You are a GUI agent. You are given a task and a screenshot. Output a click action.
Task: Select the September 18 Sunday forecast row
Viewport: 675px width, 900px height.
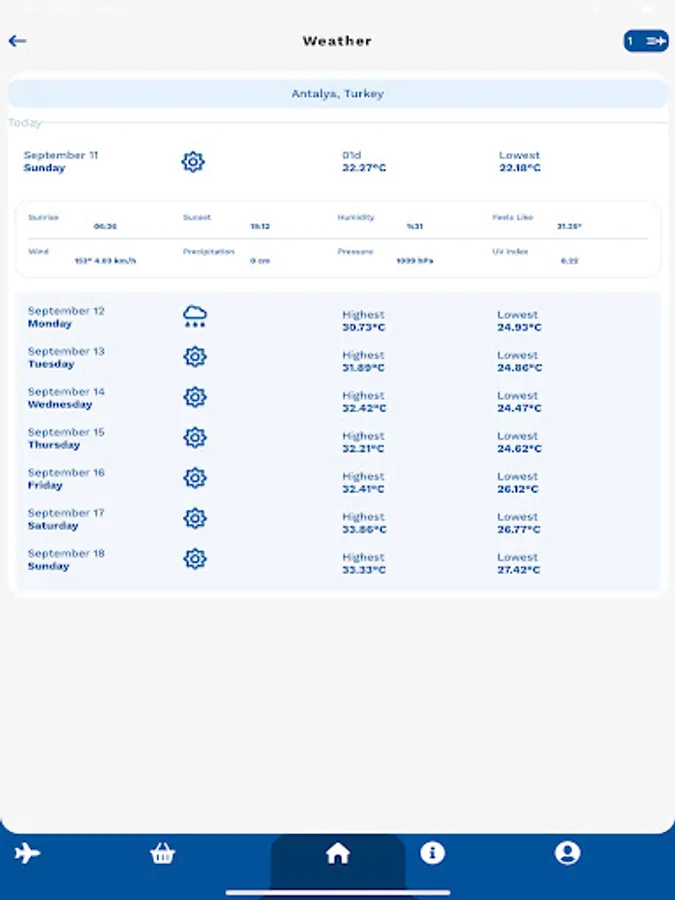[x=338, y=560]
